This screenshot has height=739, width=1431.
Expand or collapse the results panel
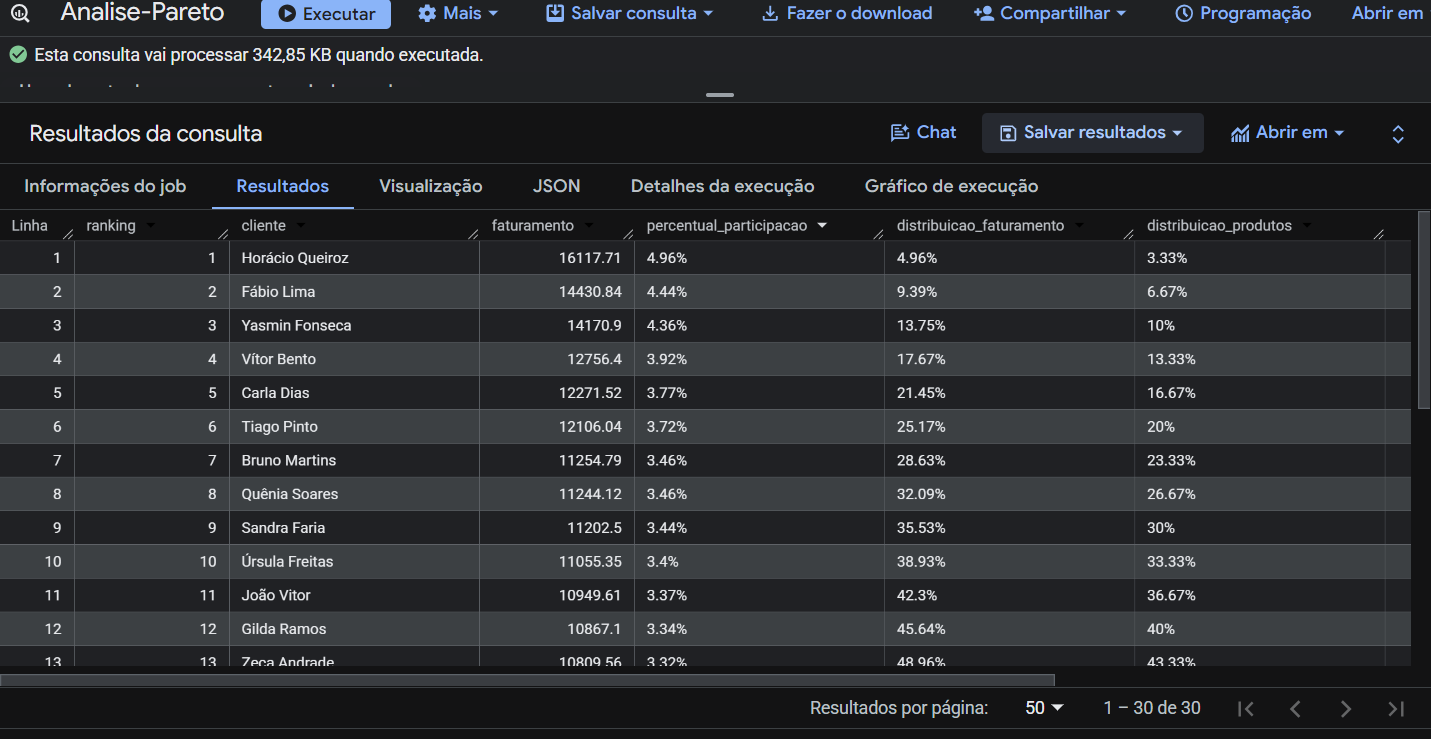tap(1398, 134)
